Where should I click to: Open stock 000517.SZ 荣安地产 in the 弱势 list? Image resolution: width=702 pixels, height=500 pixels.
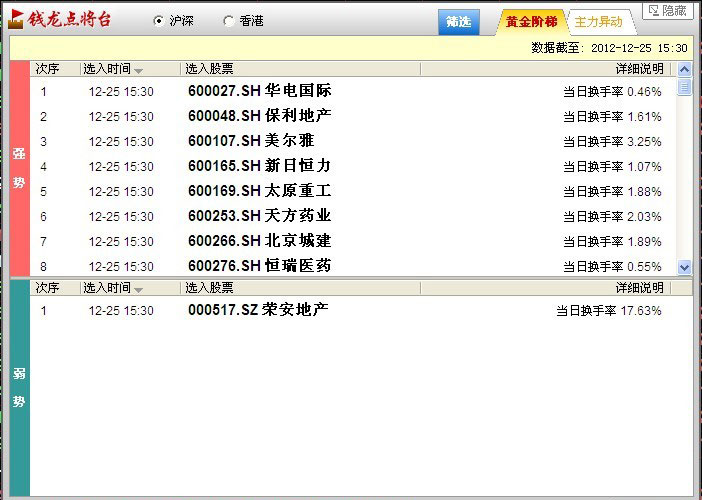[x=258, y=310]
